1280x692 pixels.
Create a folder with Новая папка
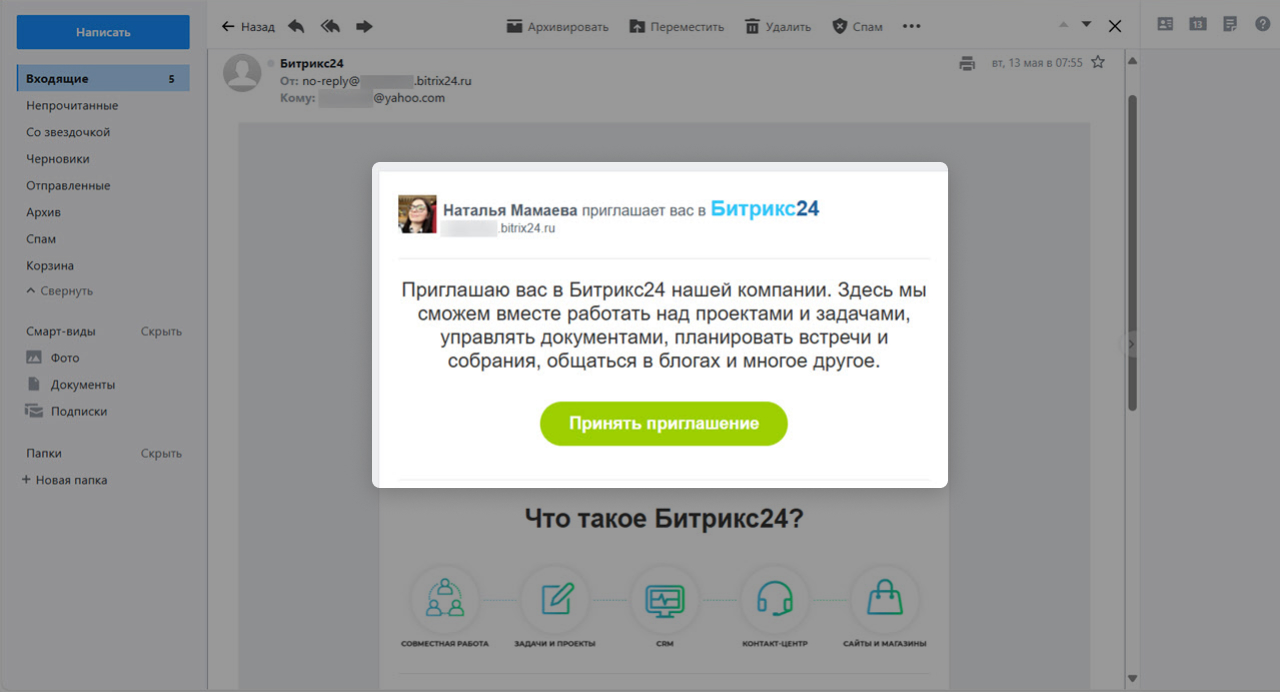pyautogui.click(x=65, y=480)
